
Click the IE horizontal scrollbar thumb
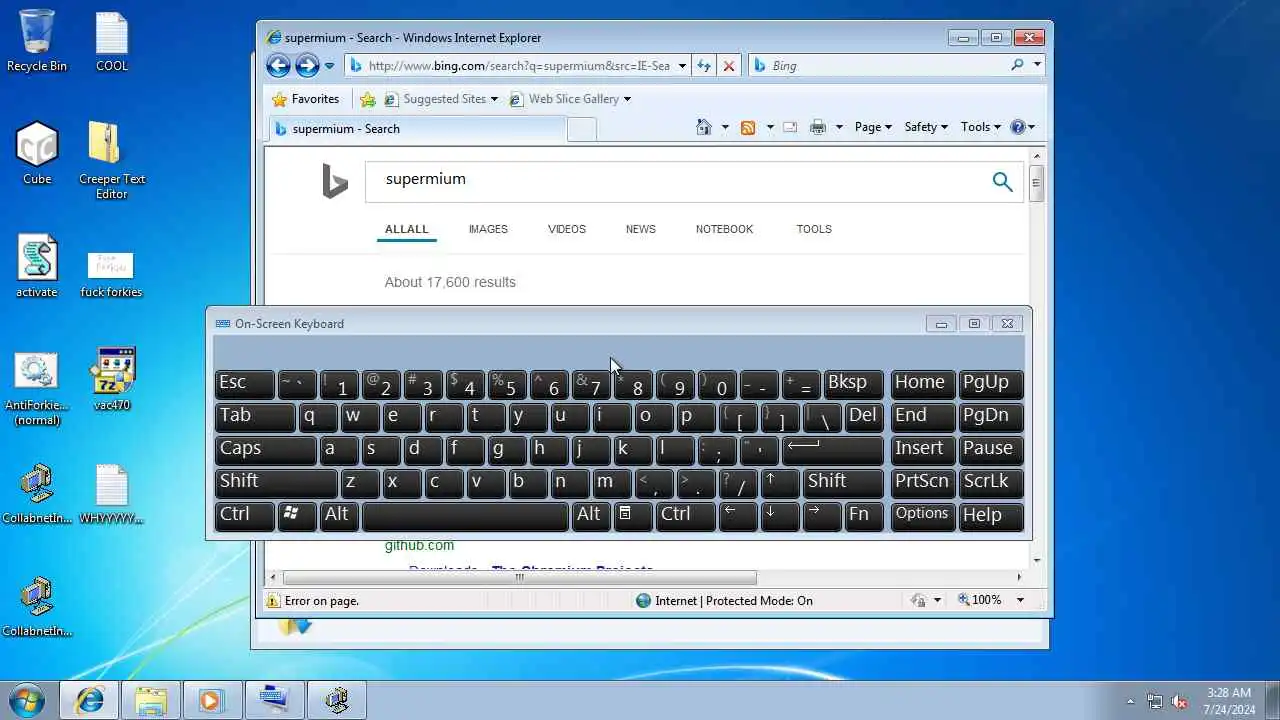[x=520, y=577]
